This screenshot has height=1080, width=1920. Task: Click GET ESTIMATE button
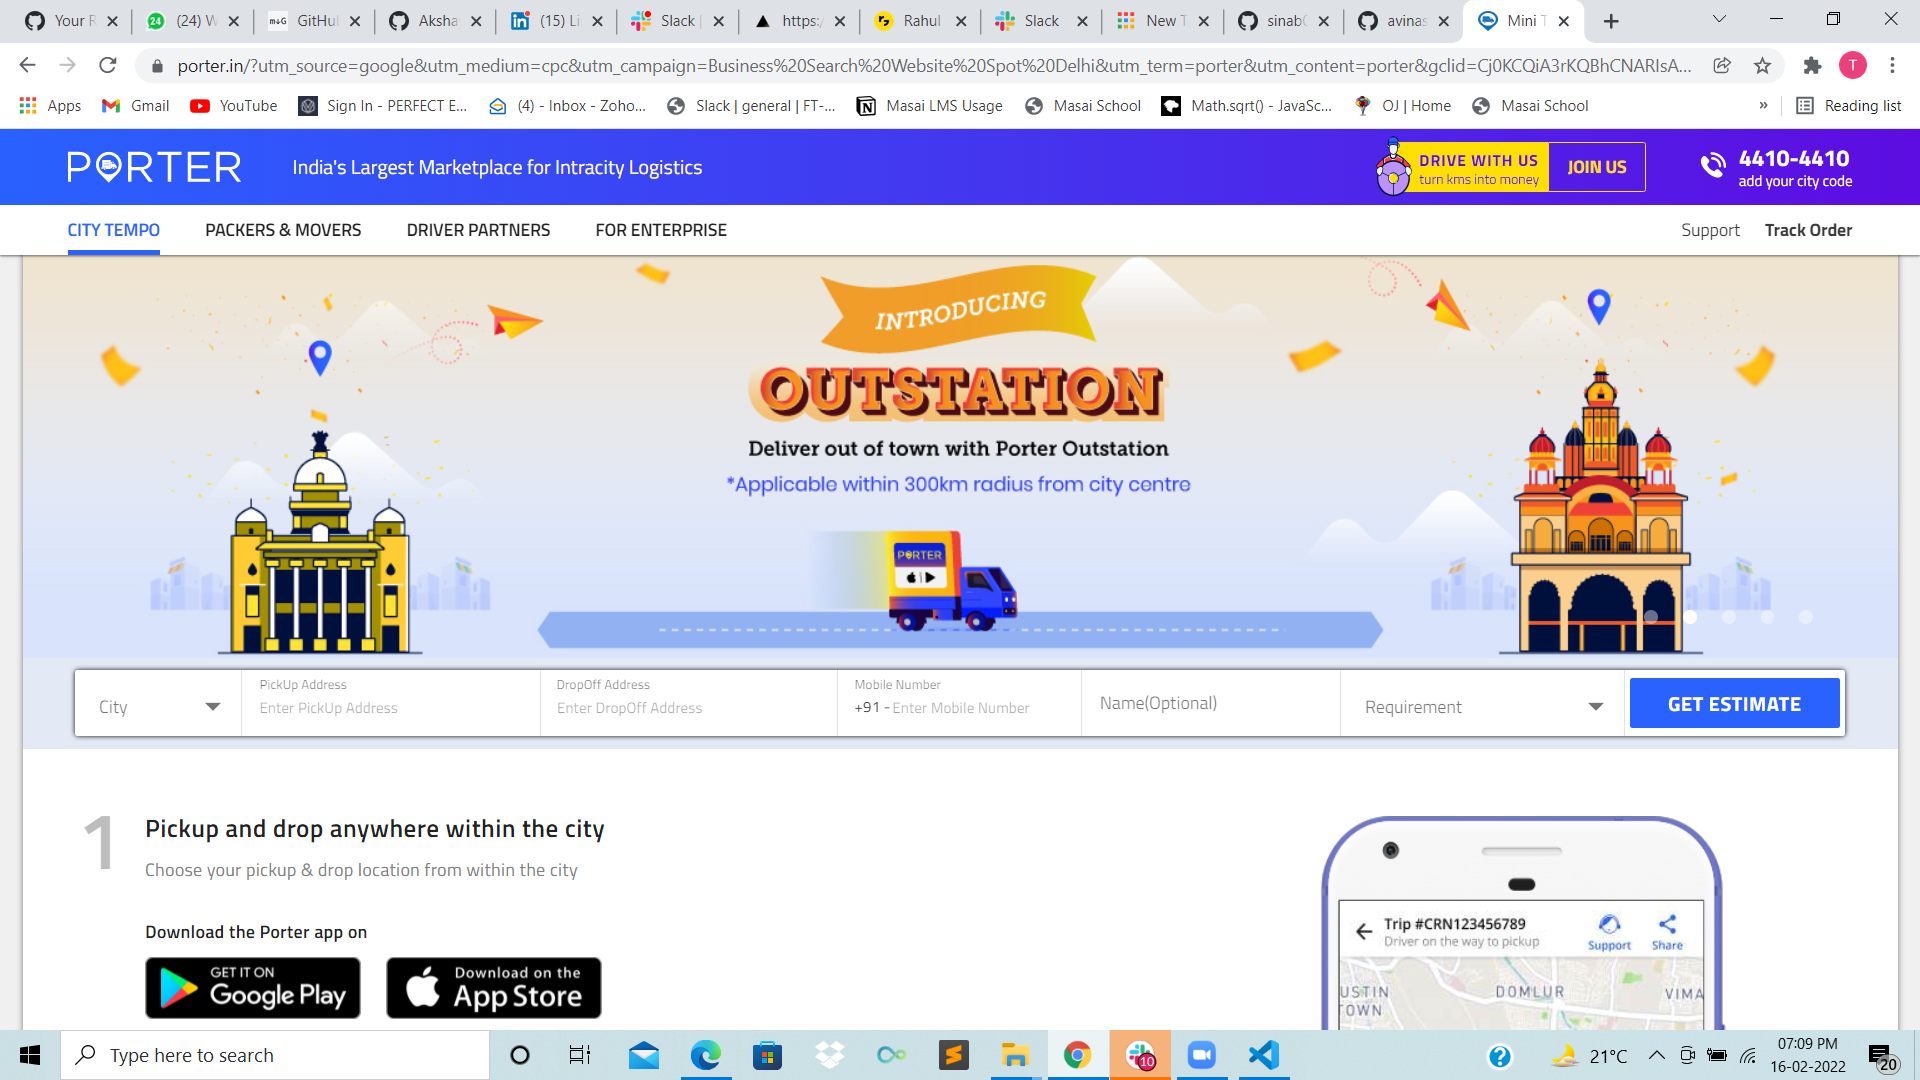[1734, 703]
